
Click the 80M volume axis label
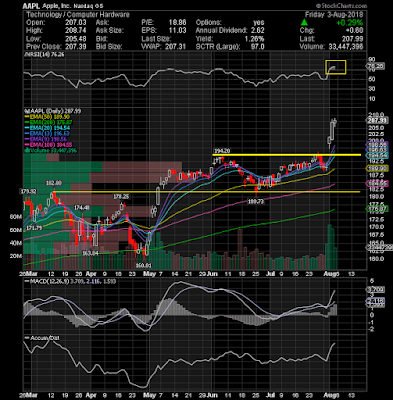click(x=16, y=217)
